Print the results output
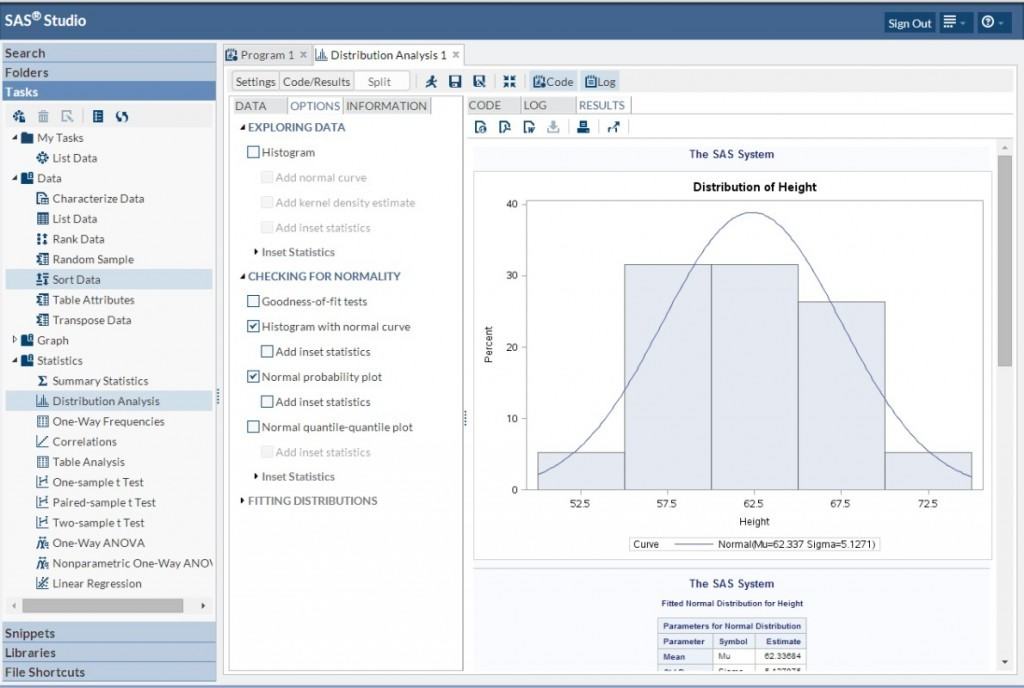1024x688 pixels. [x=583, y=126]
